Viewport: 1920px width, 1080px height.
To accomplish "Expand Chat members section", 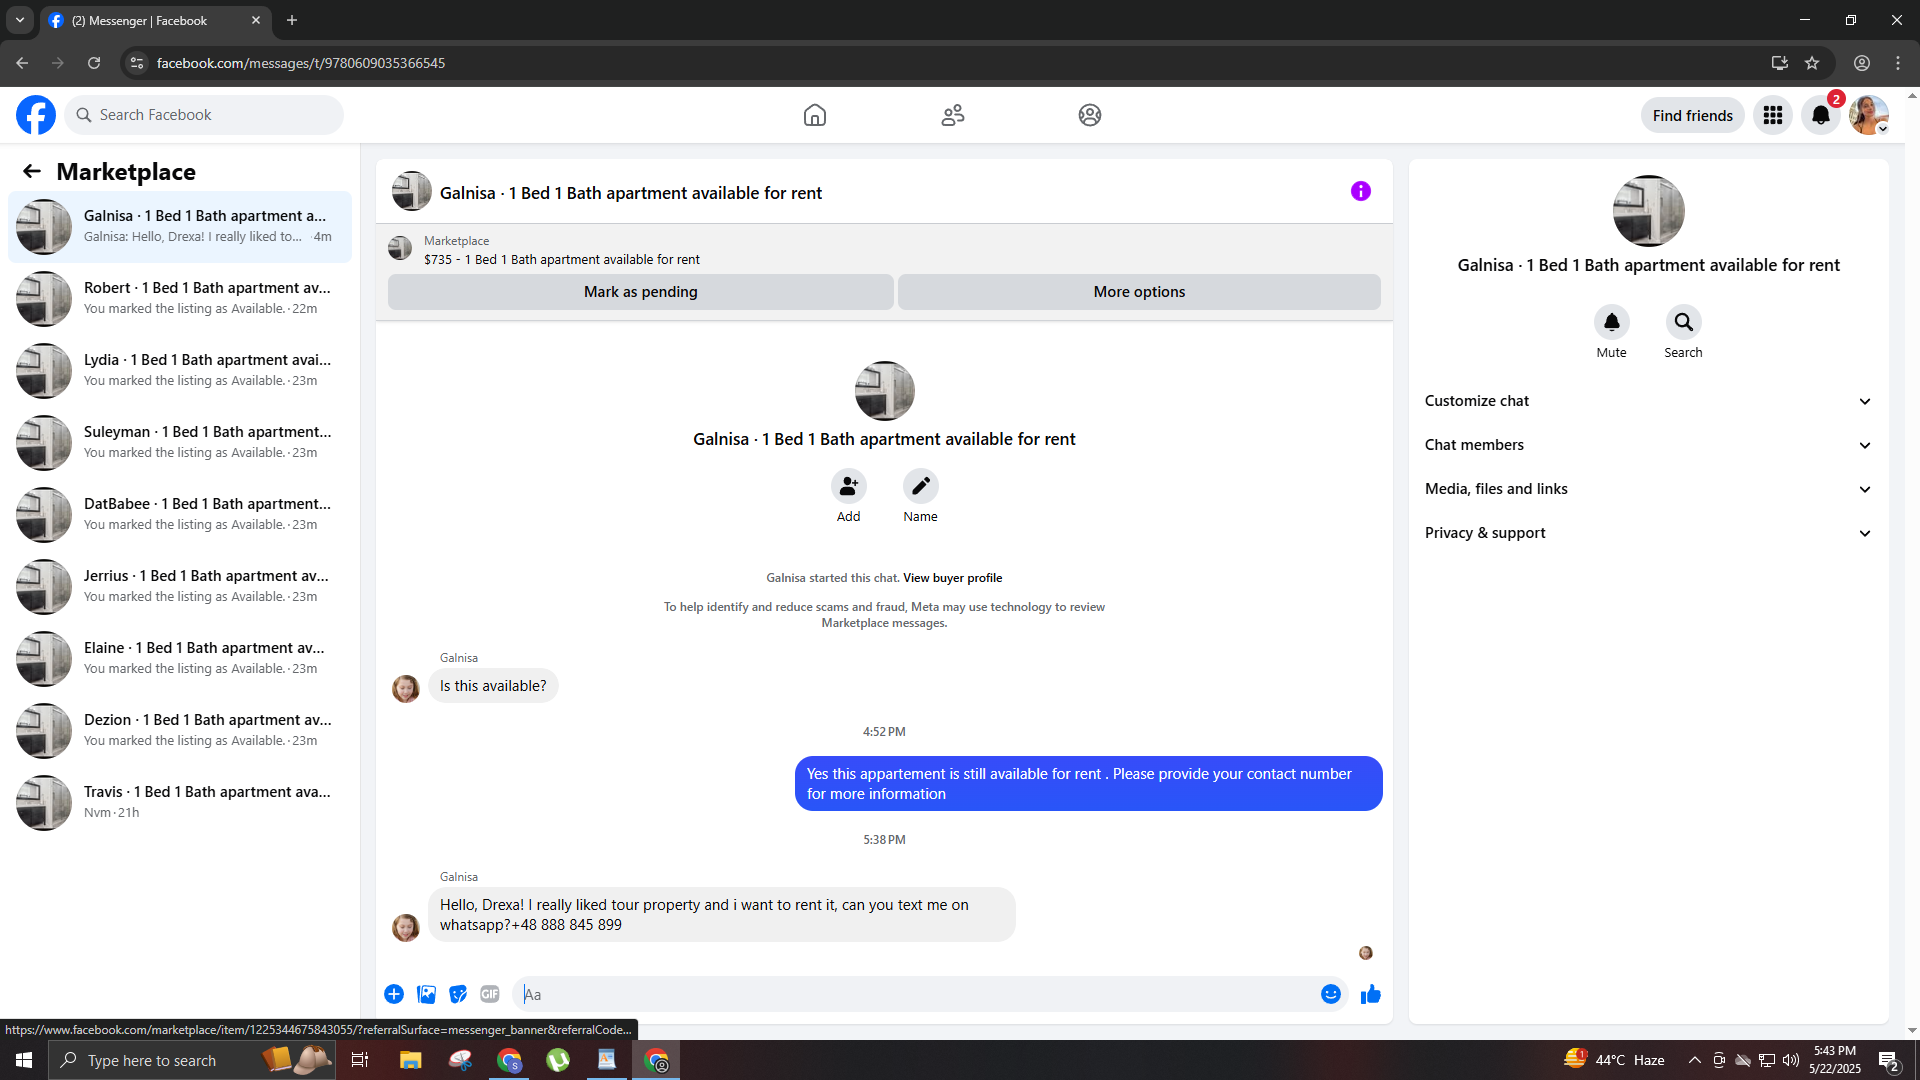I will click(x=1649, y=445).
